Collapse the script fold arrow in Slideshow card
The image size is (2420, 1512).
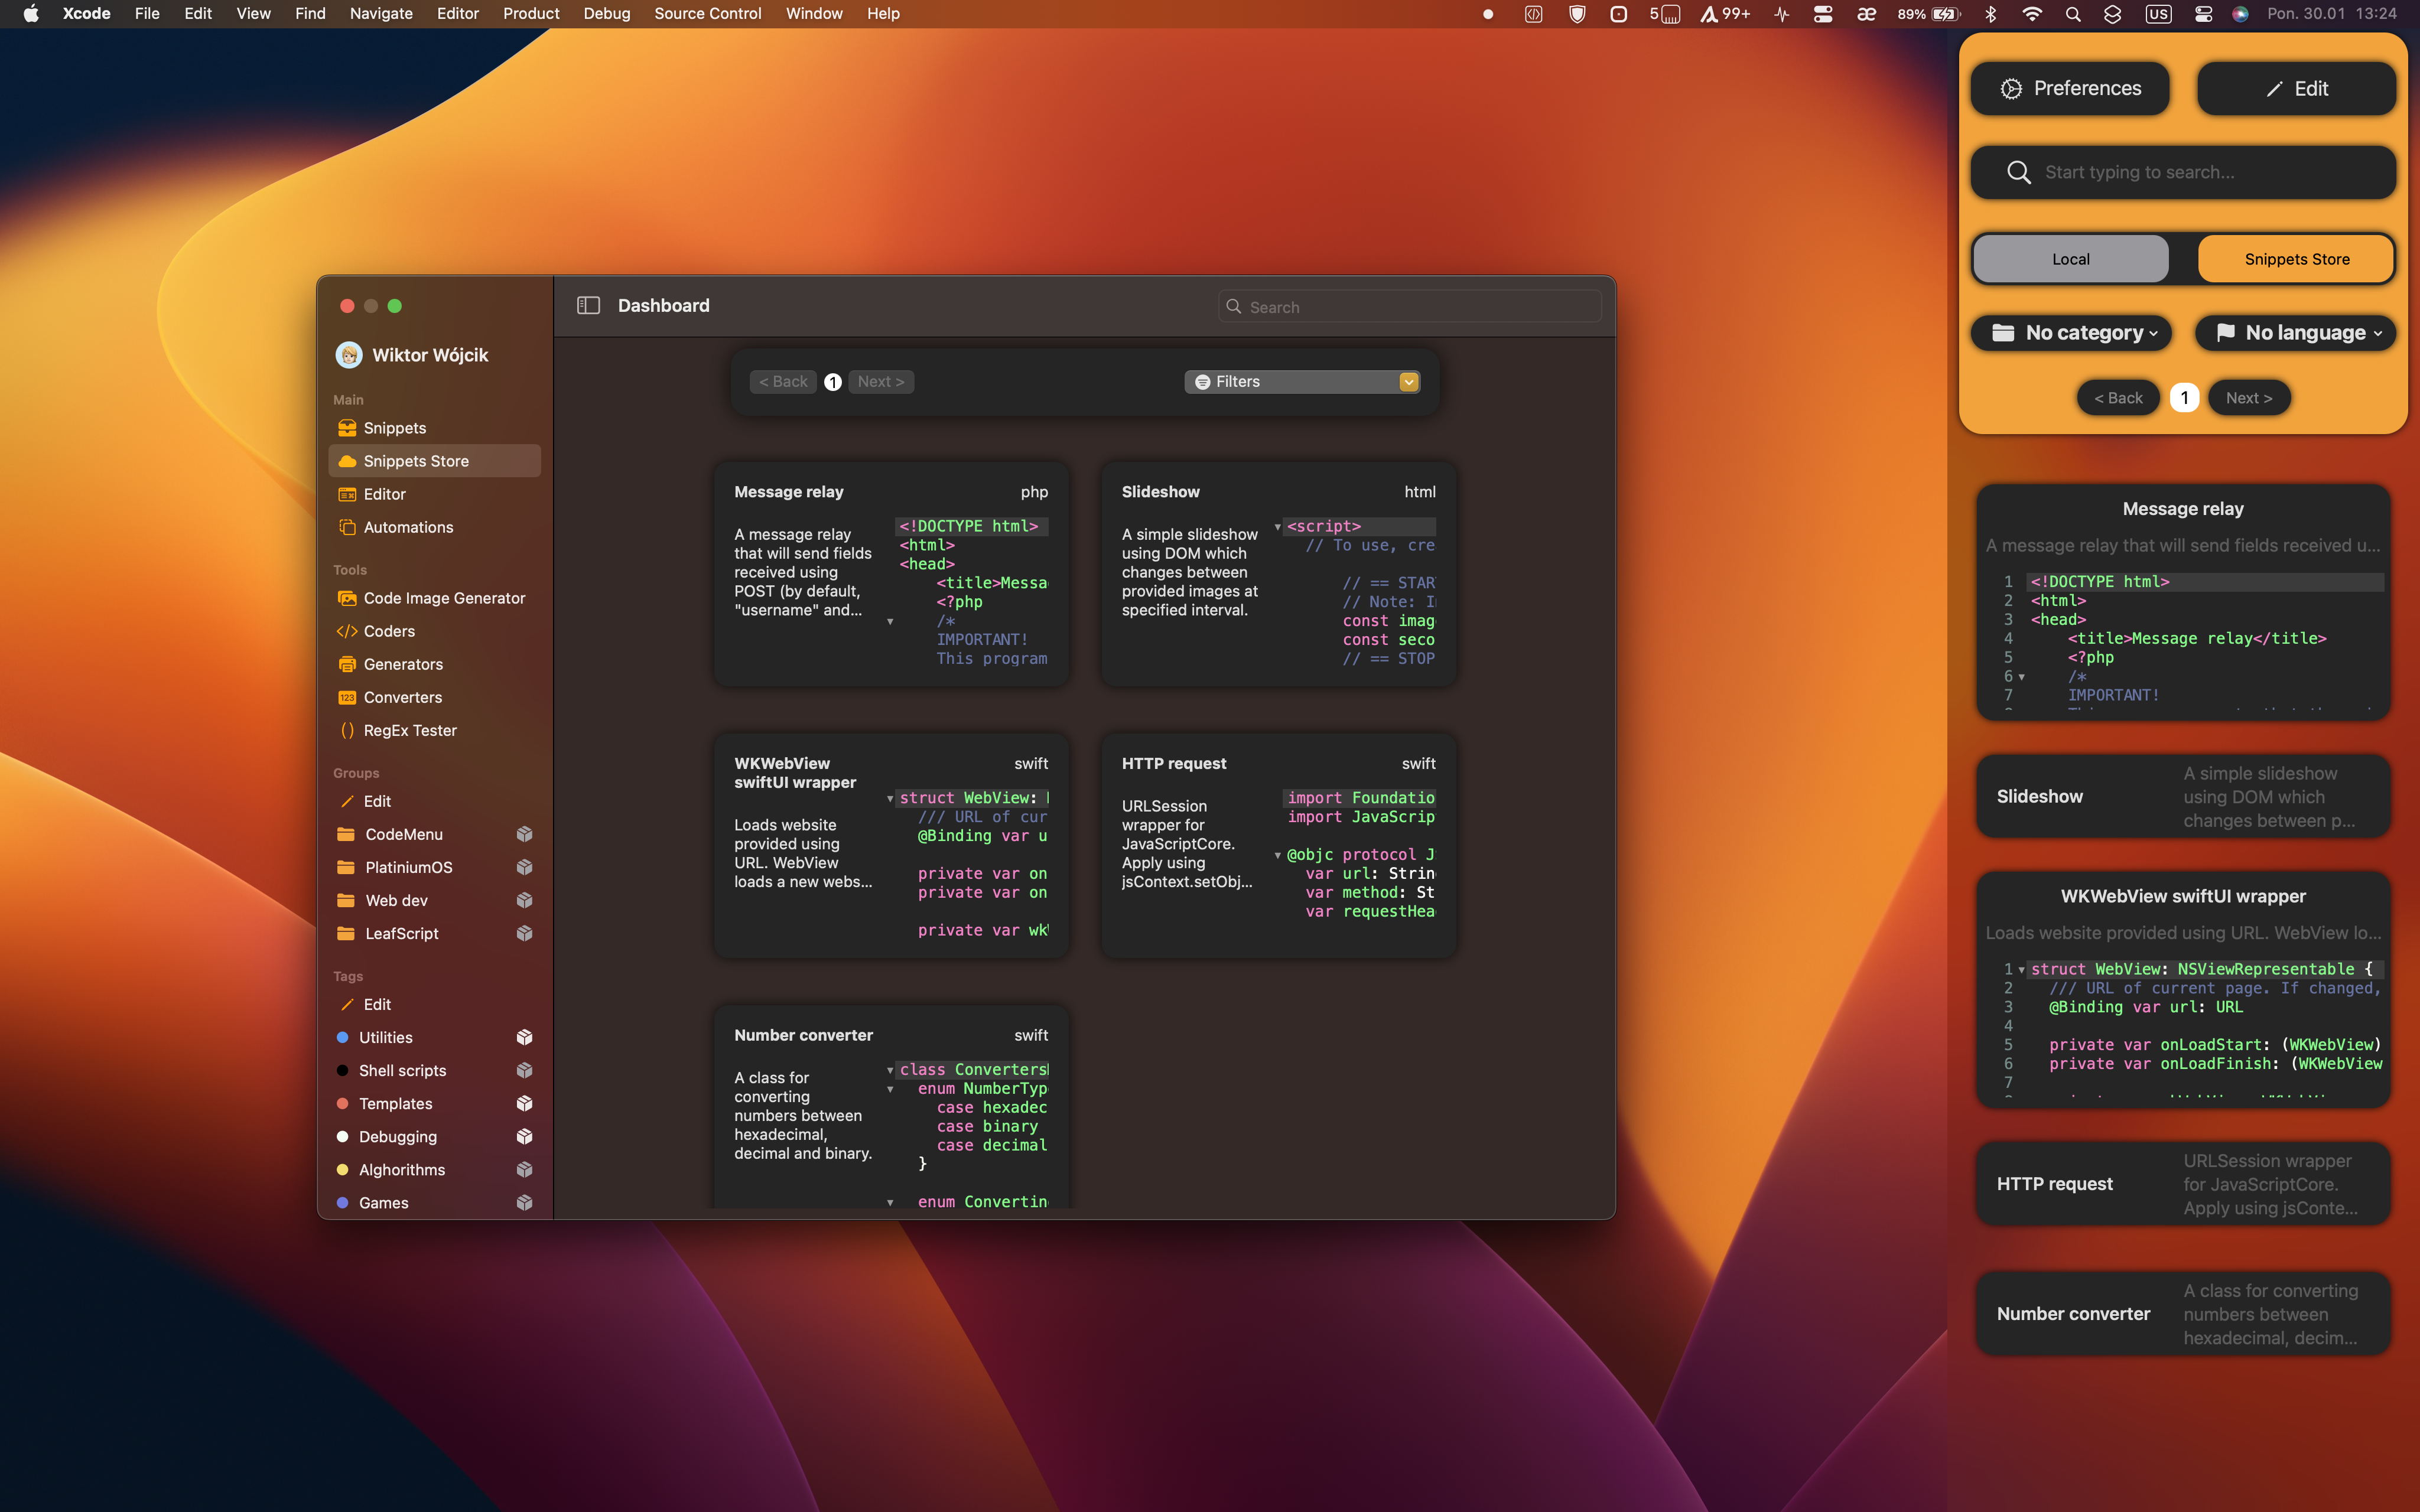point(1277,526)
